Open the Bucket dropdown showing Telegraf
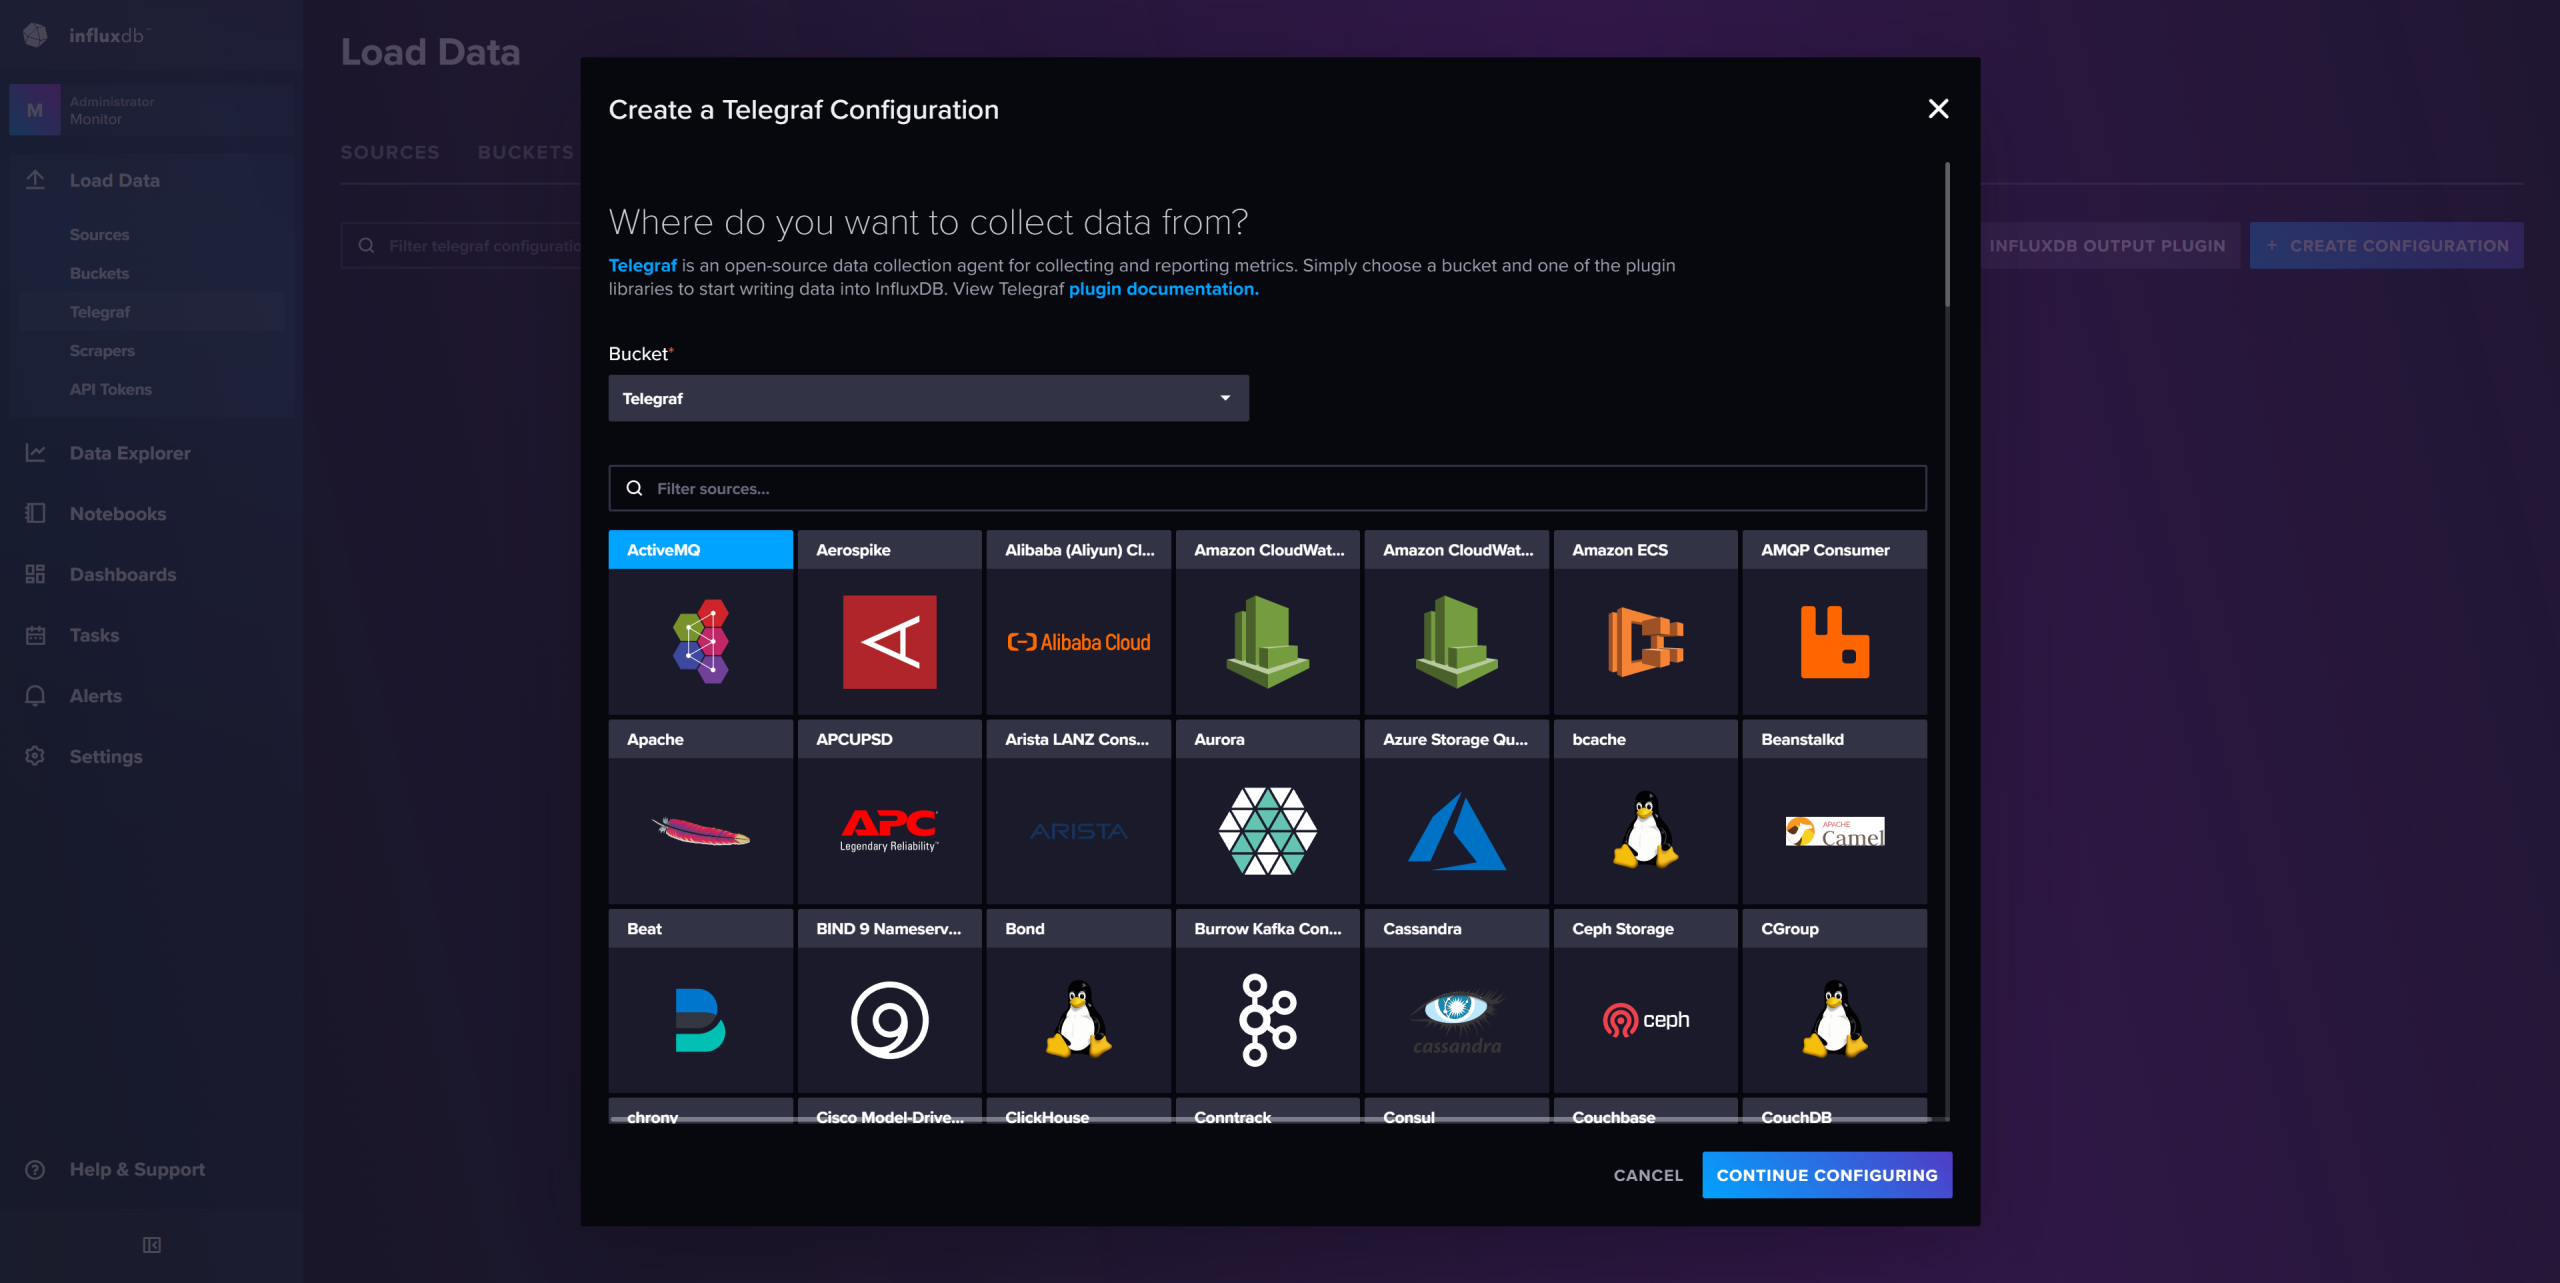 (x=928, y=398)
